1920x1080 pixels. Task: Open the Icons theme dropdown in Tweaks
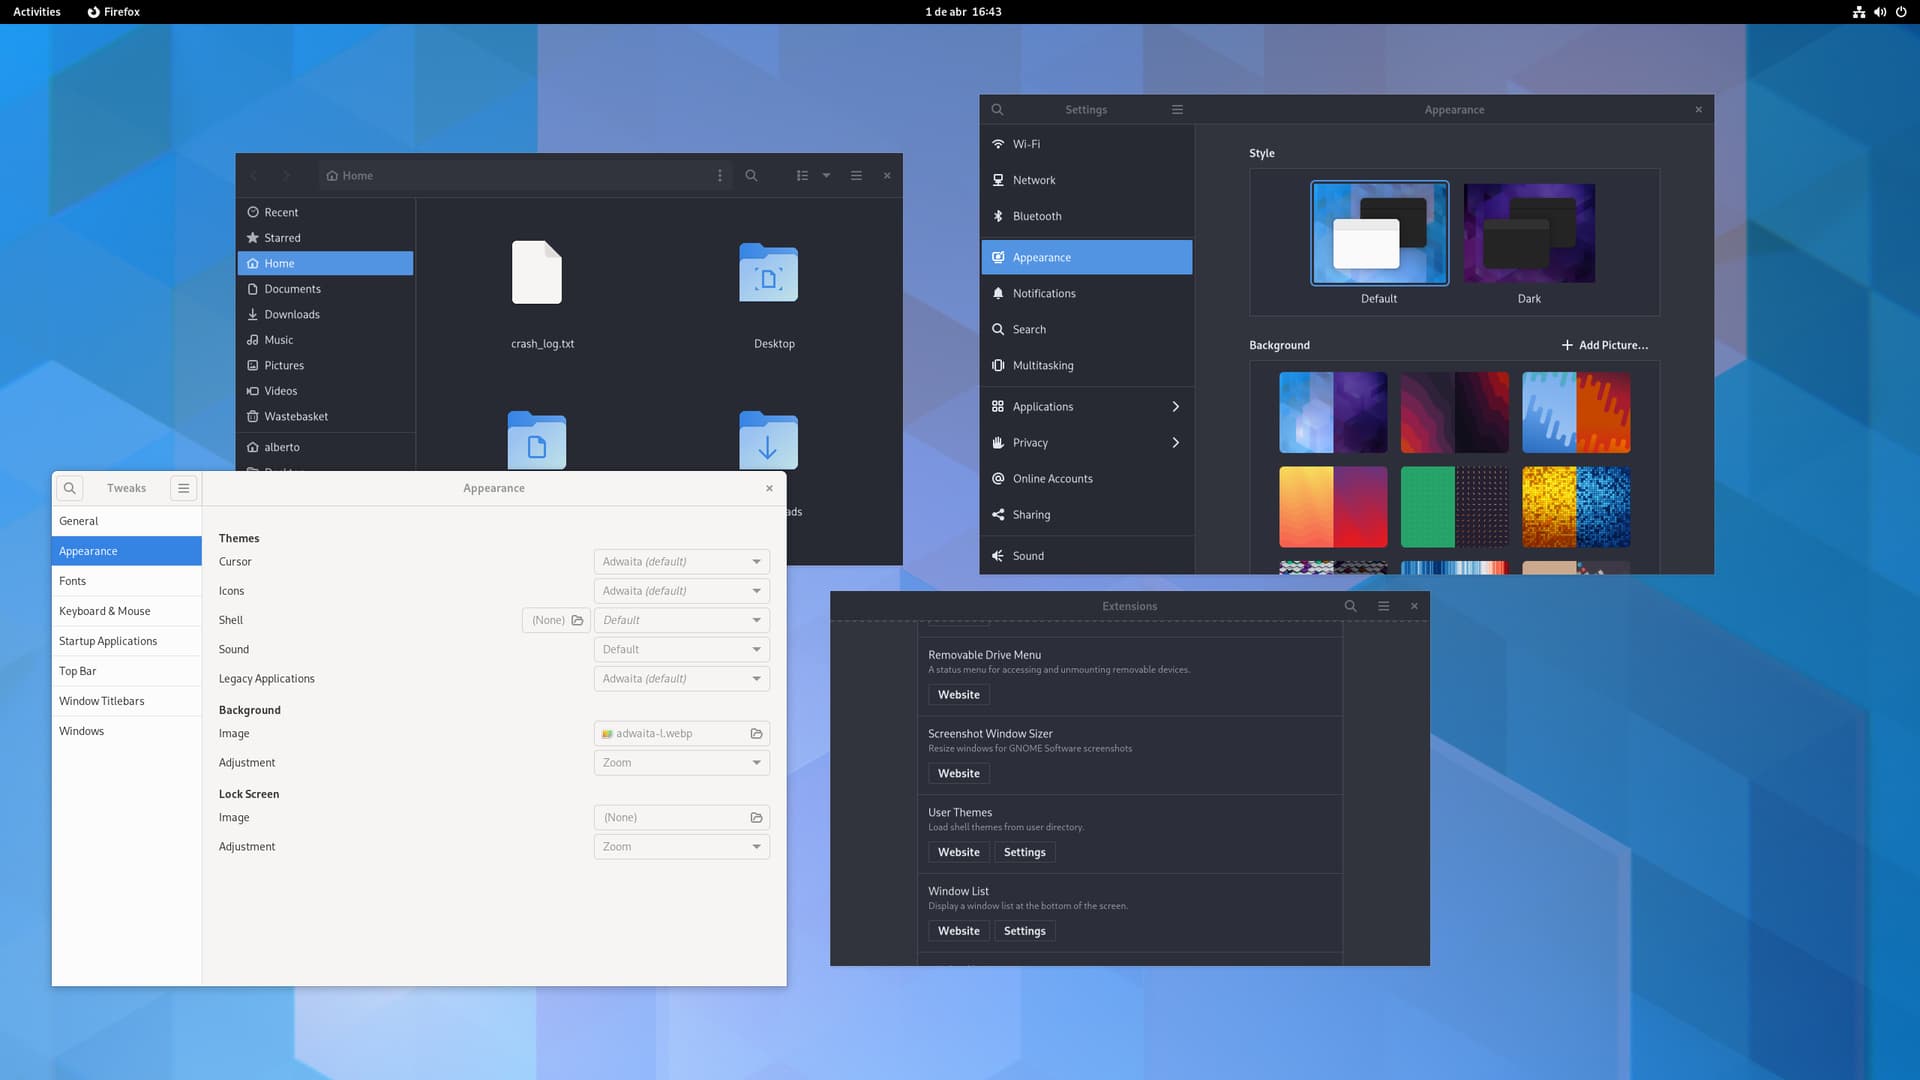tap(681, 591)
